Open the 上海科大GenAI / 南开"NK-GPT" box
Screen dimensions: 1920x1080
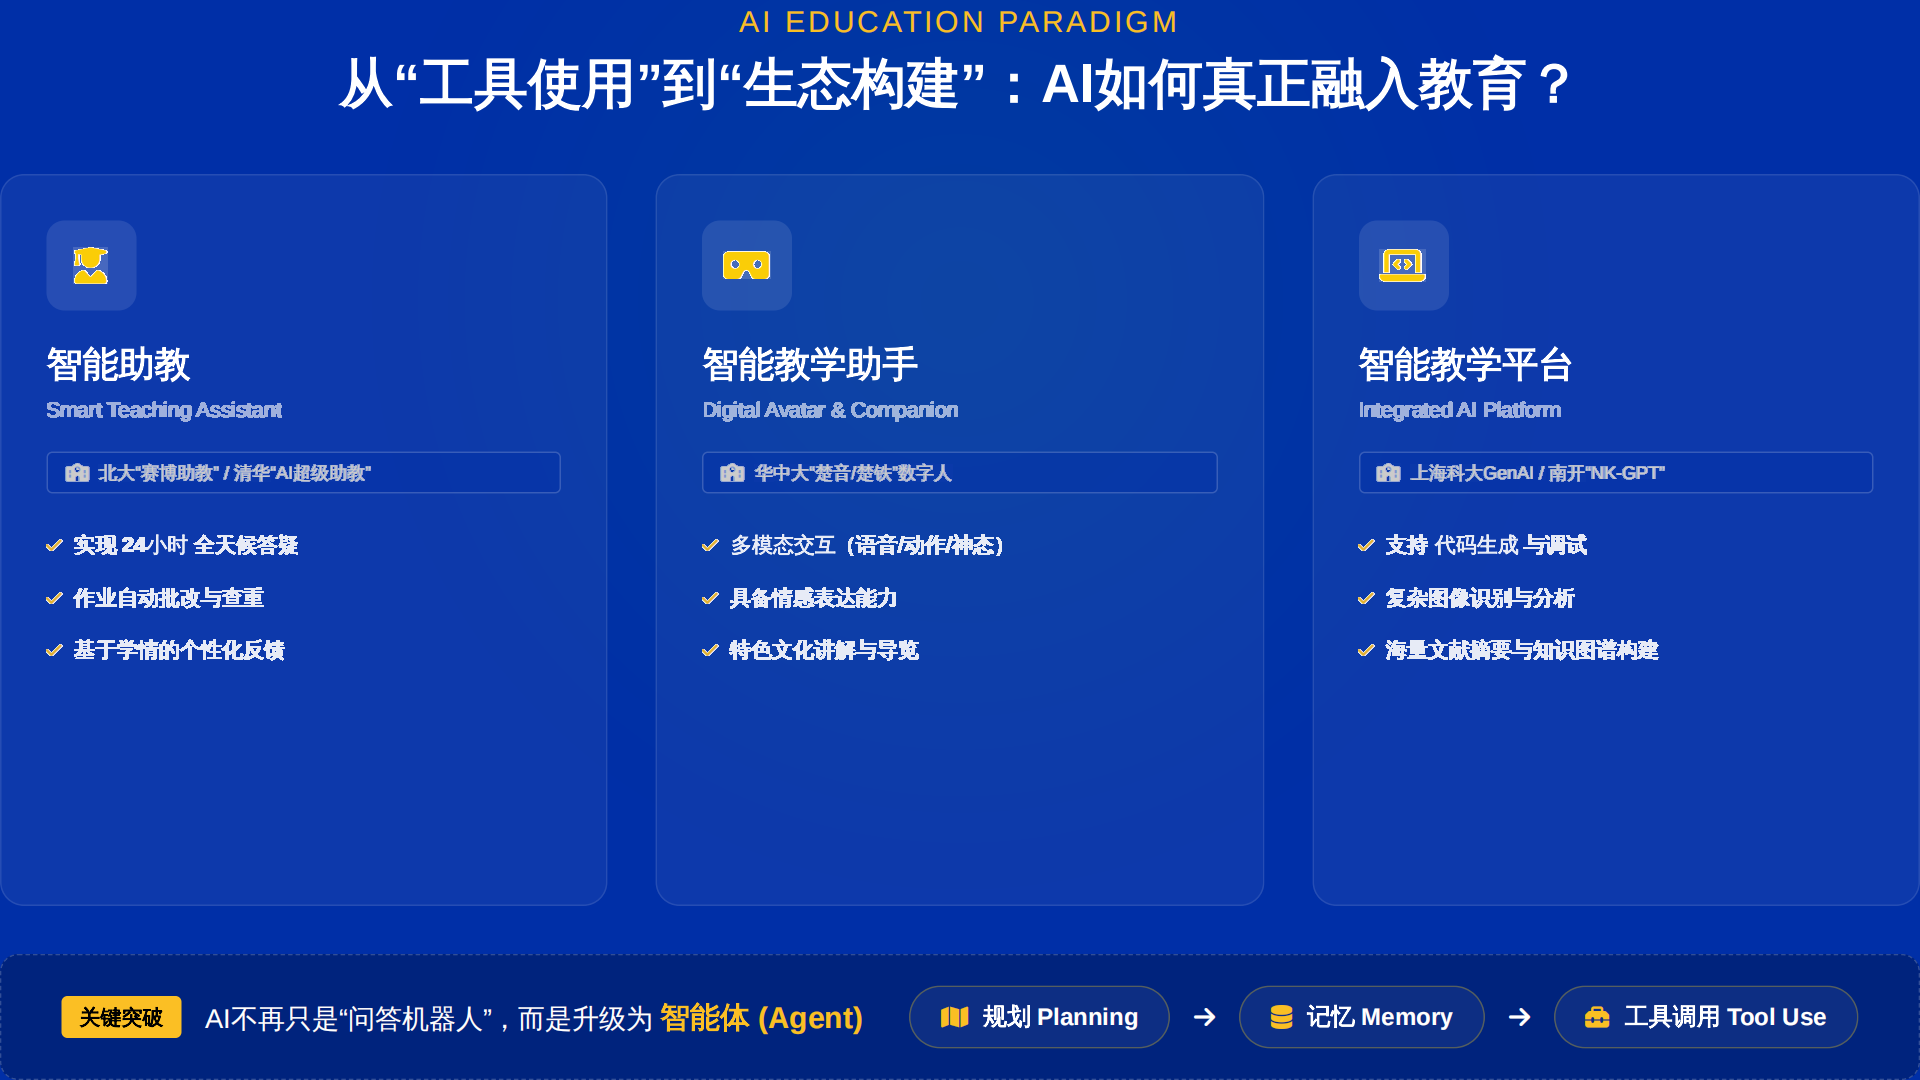pos(1615,473)
